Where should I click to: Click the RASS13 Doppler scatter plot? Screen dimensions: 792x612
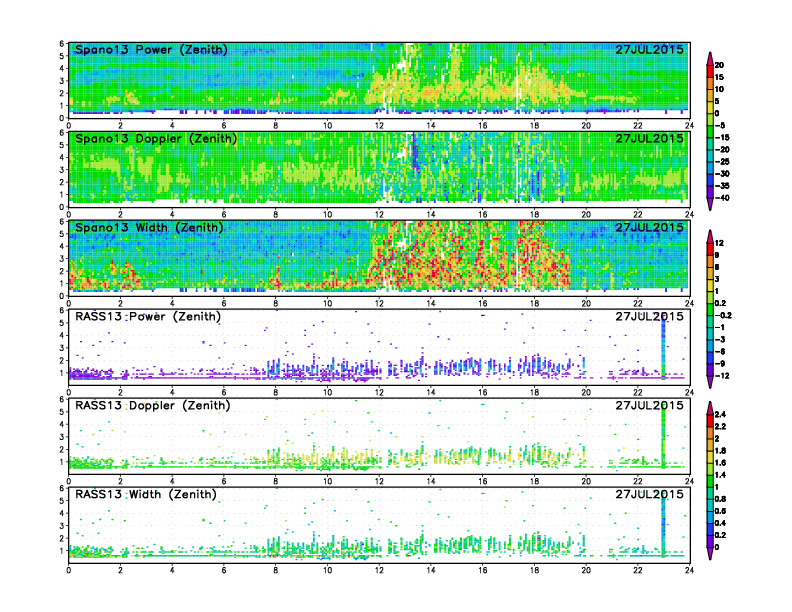(379, 436)
